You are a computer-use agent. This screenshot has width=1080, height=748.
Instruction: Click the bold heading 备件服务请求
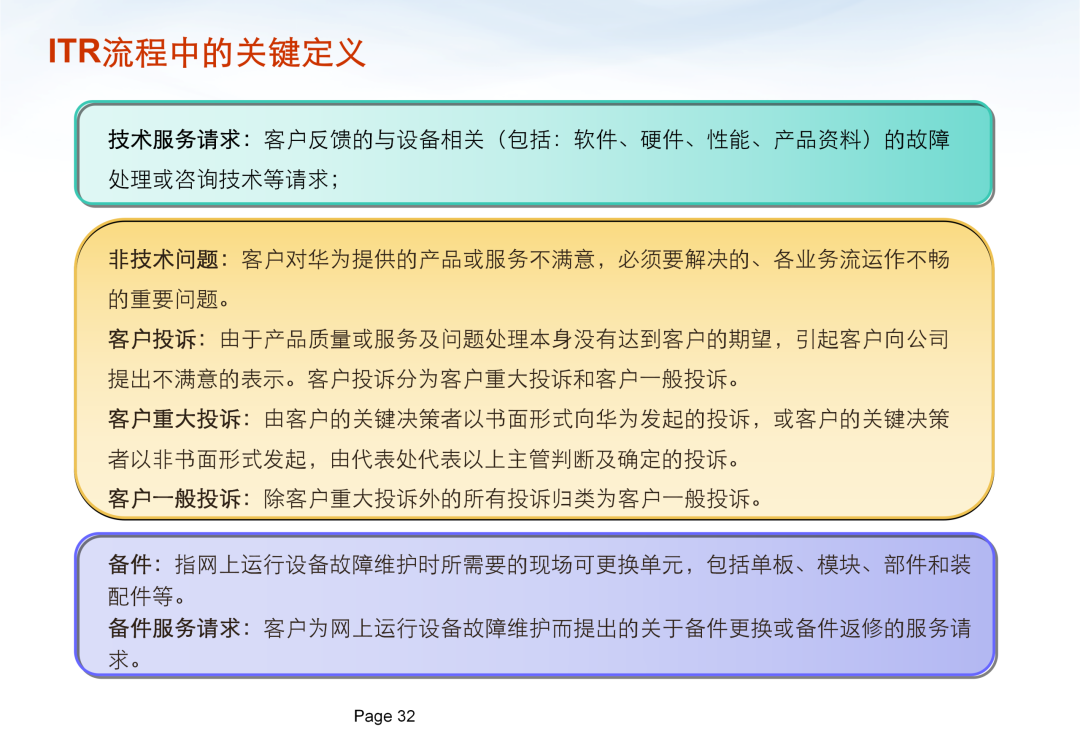(x=174, y=628)
